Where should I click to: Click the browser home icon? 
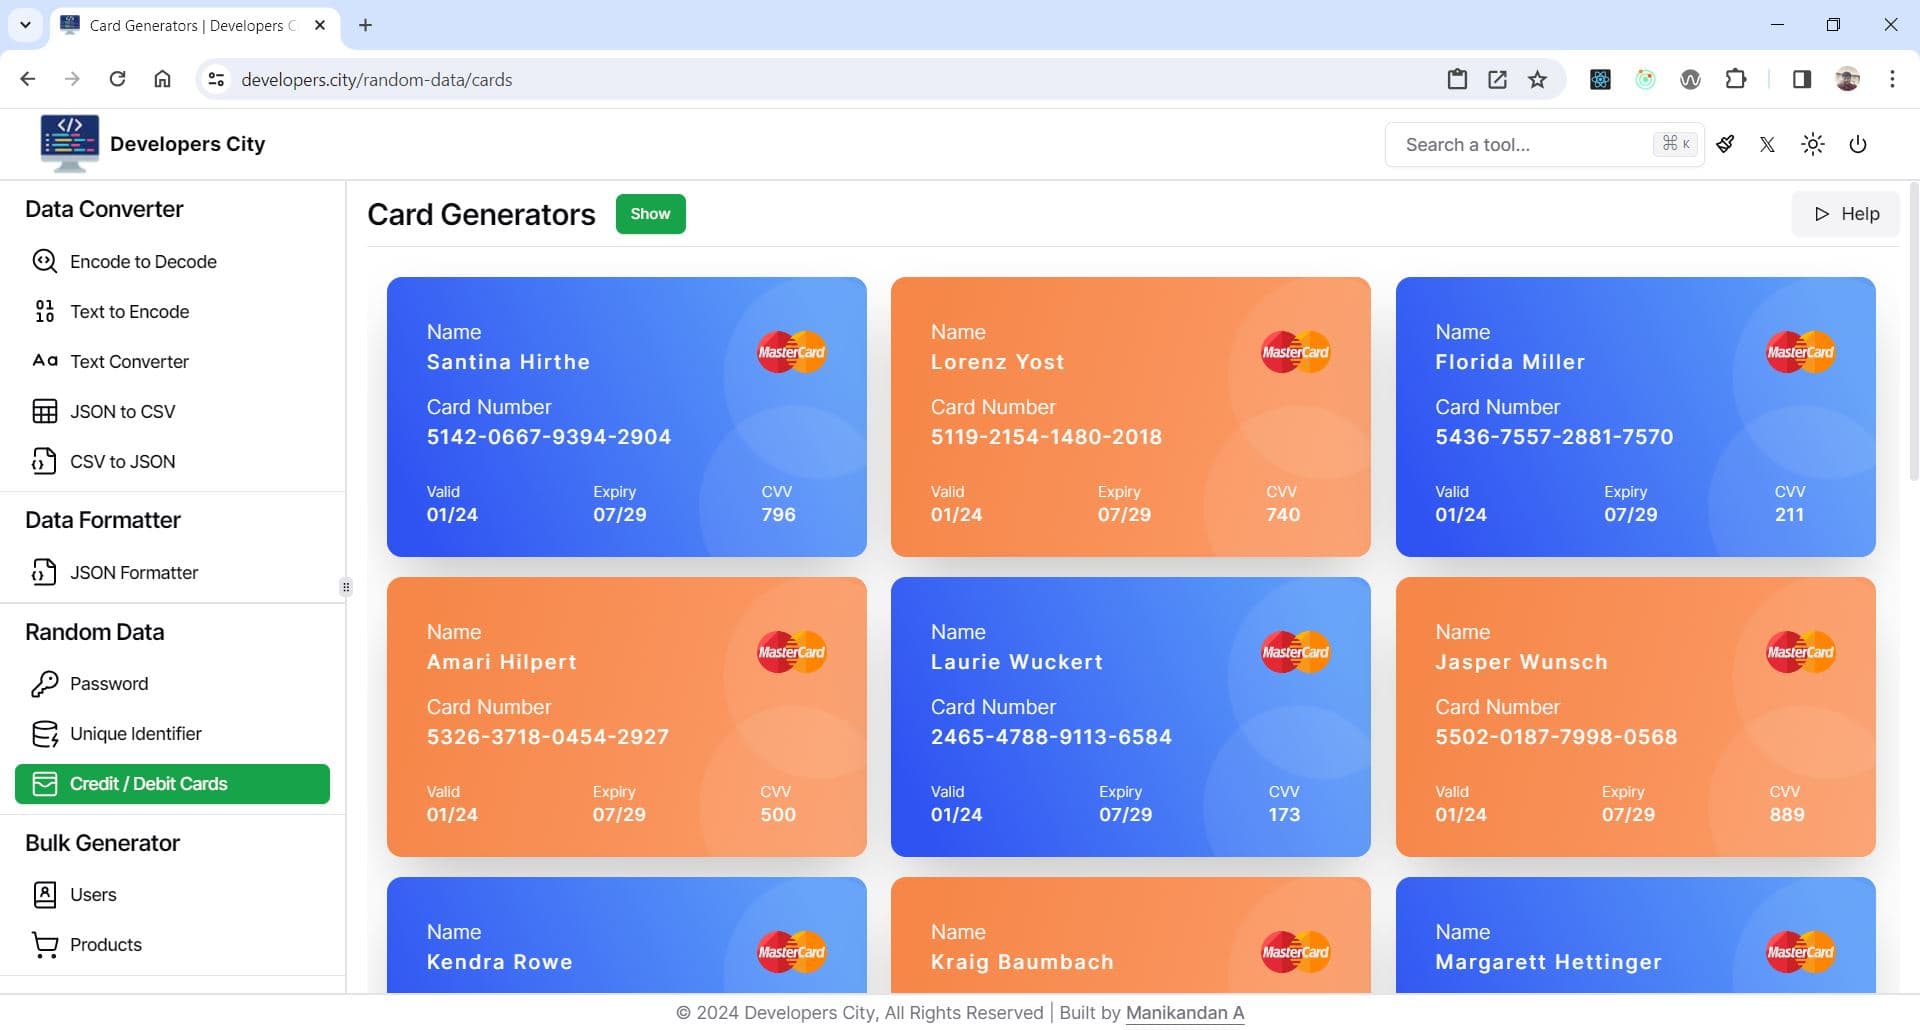[x=162, y=79]
